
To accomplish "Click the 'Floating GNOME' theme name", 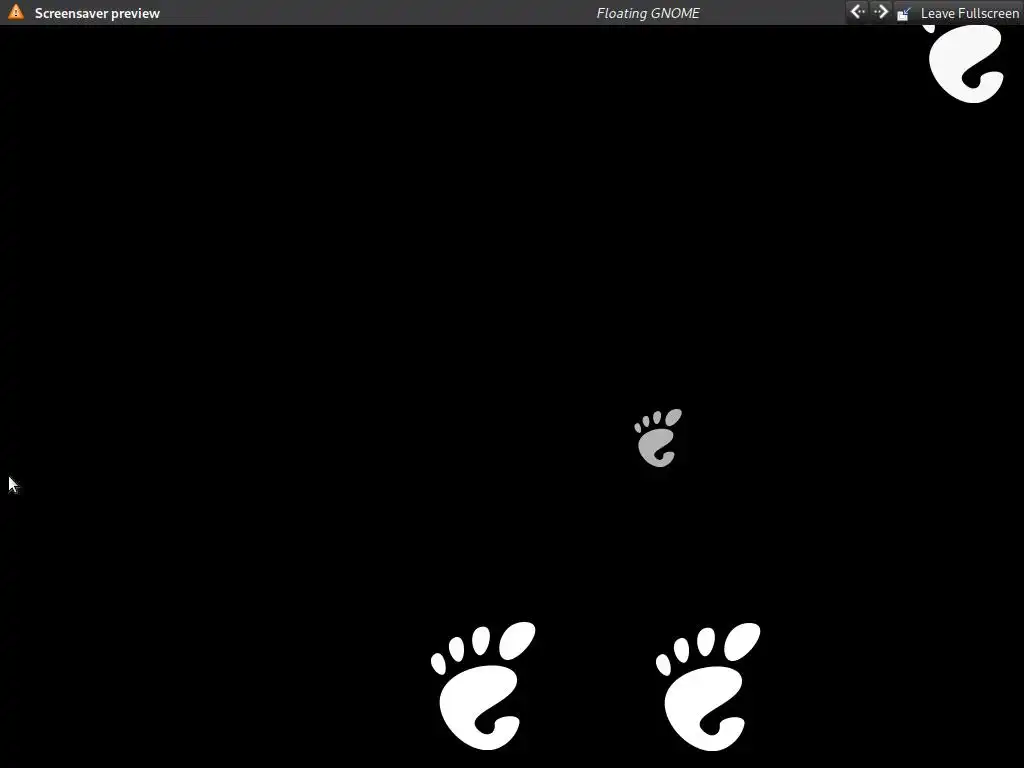I will point(648,13).
